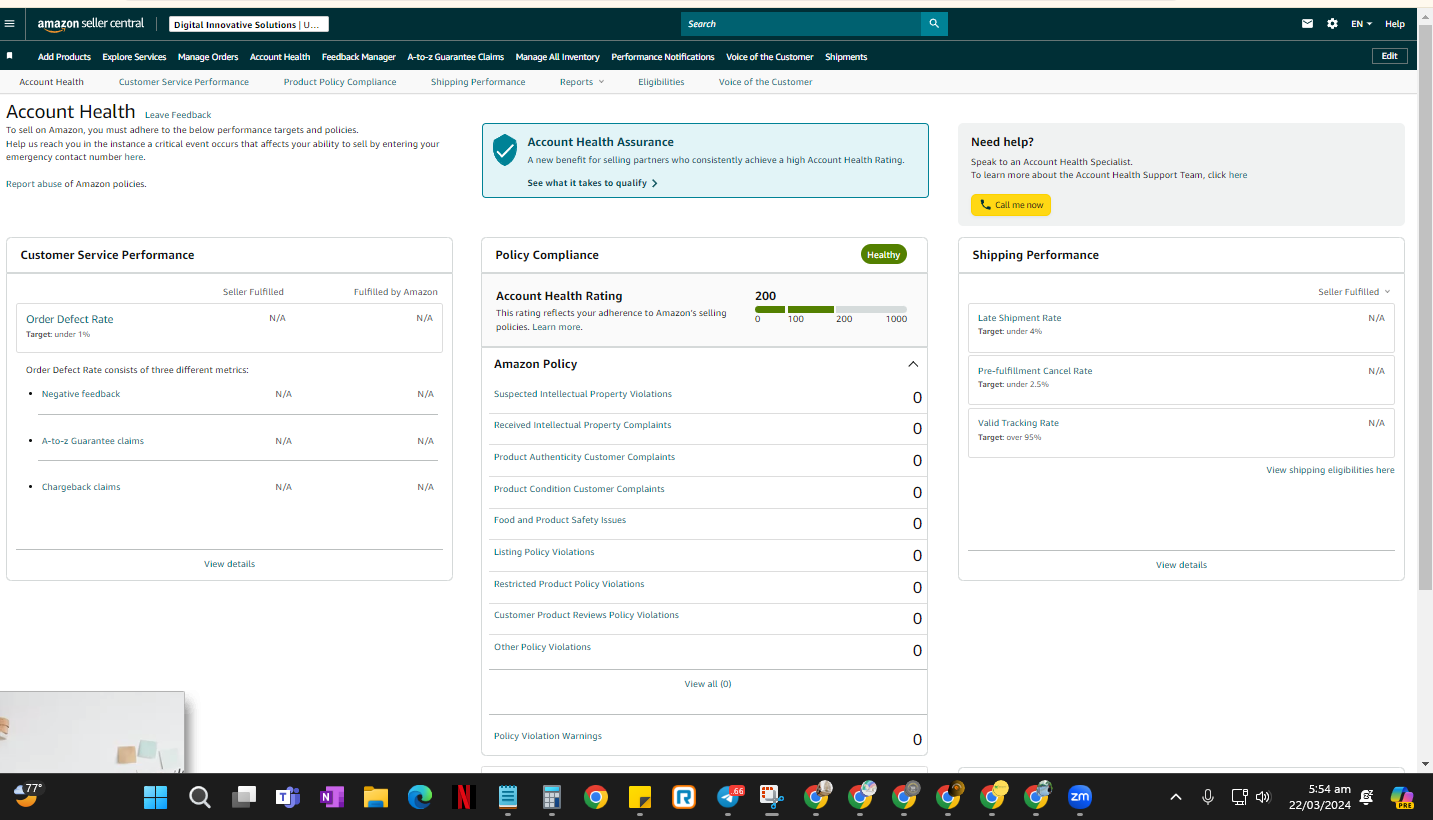This screenshot has height=820, width=1433.
Task: Click the Account Health Rating progress bar
Action: click(x=831, y=310)
